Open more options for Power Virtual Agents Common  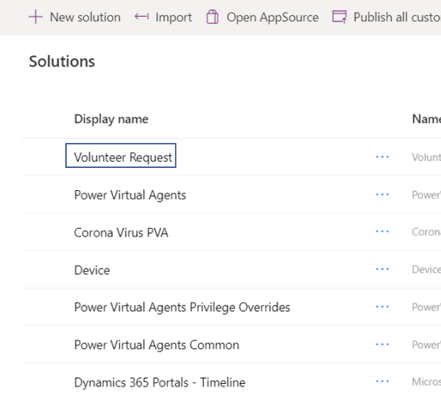(382, 344)
